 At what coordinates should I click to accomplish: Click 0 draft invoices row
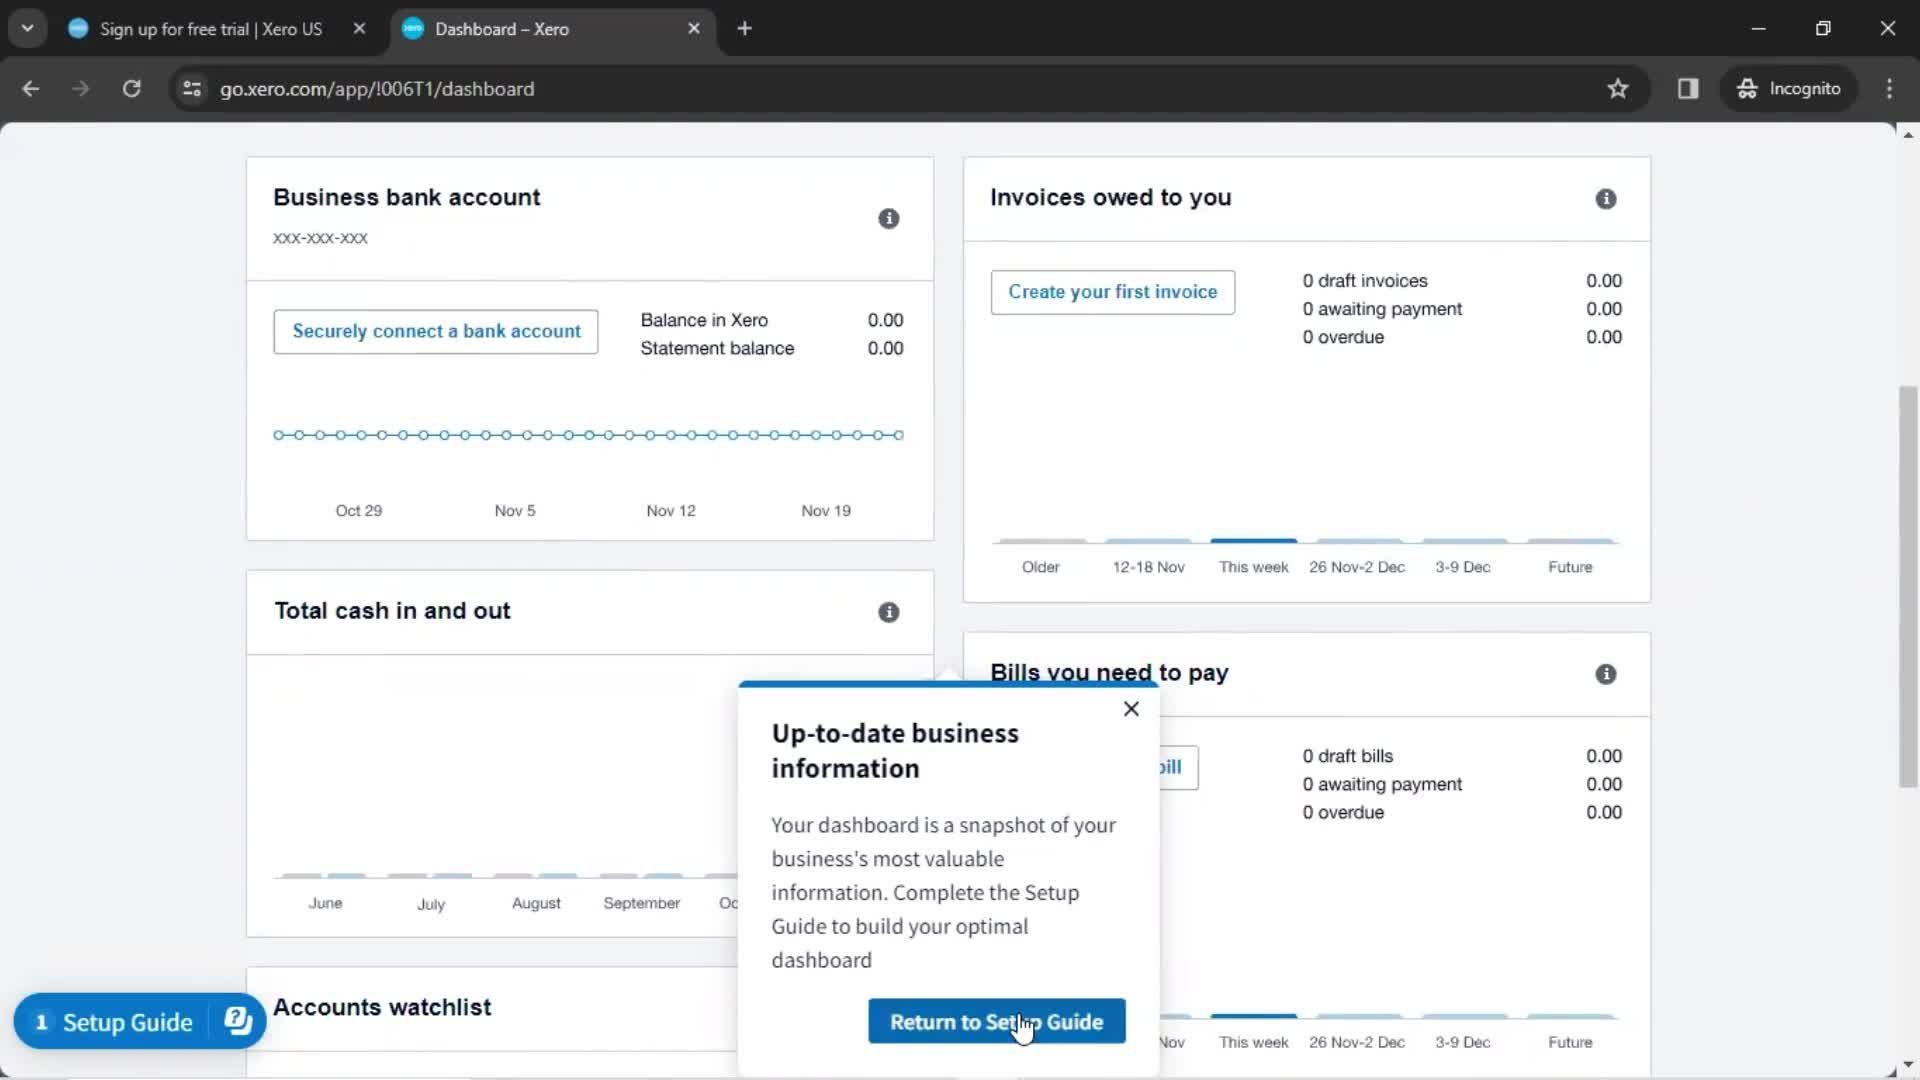[x=1462, y=281]
